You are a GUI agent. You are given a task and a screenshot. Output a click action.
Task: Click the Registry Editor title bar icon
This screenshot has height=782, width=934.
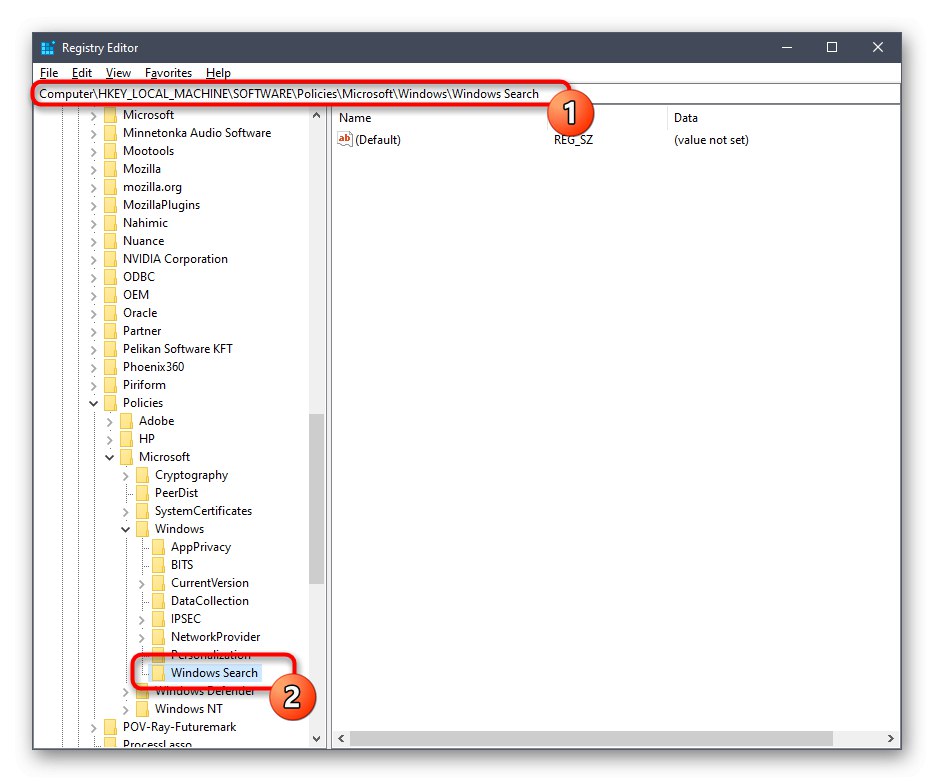(x=48, y=48)
